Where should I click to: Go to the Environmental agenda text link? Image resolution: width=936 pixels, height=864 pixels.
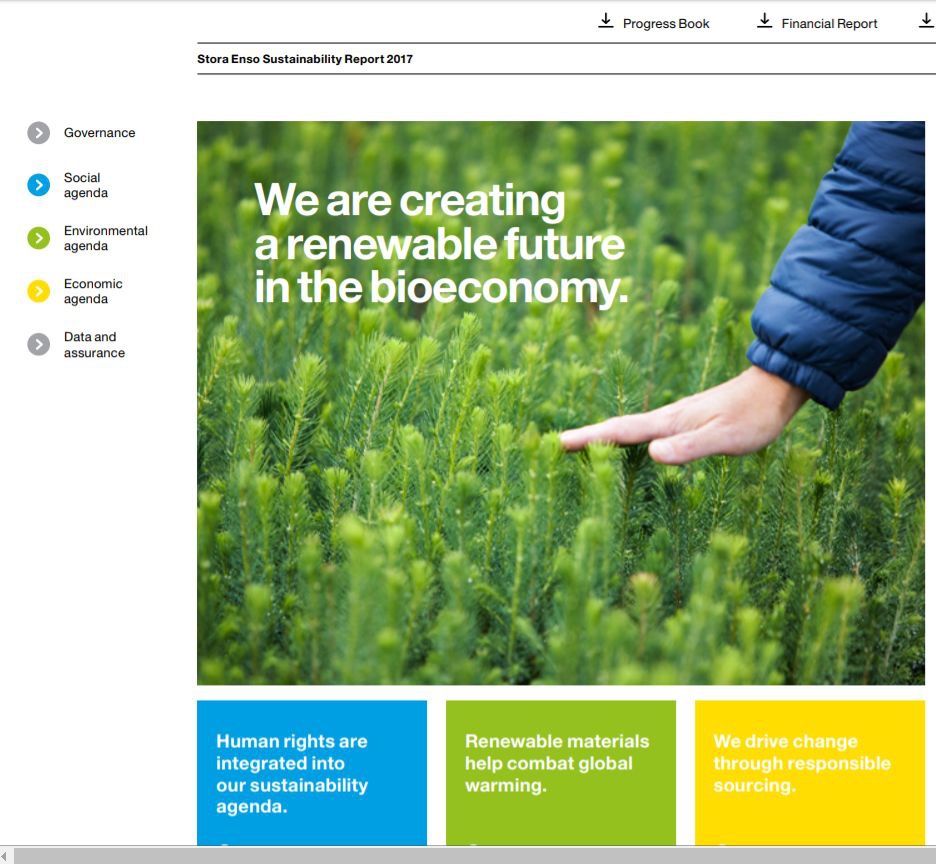(105, 238)
